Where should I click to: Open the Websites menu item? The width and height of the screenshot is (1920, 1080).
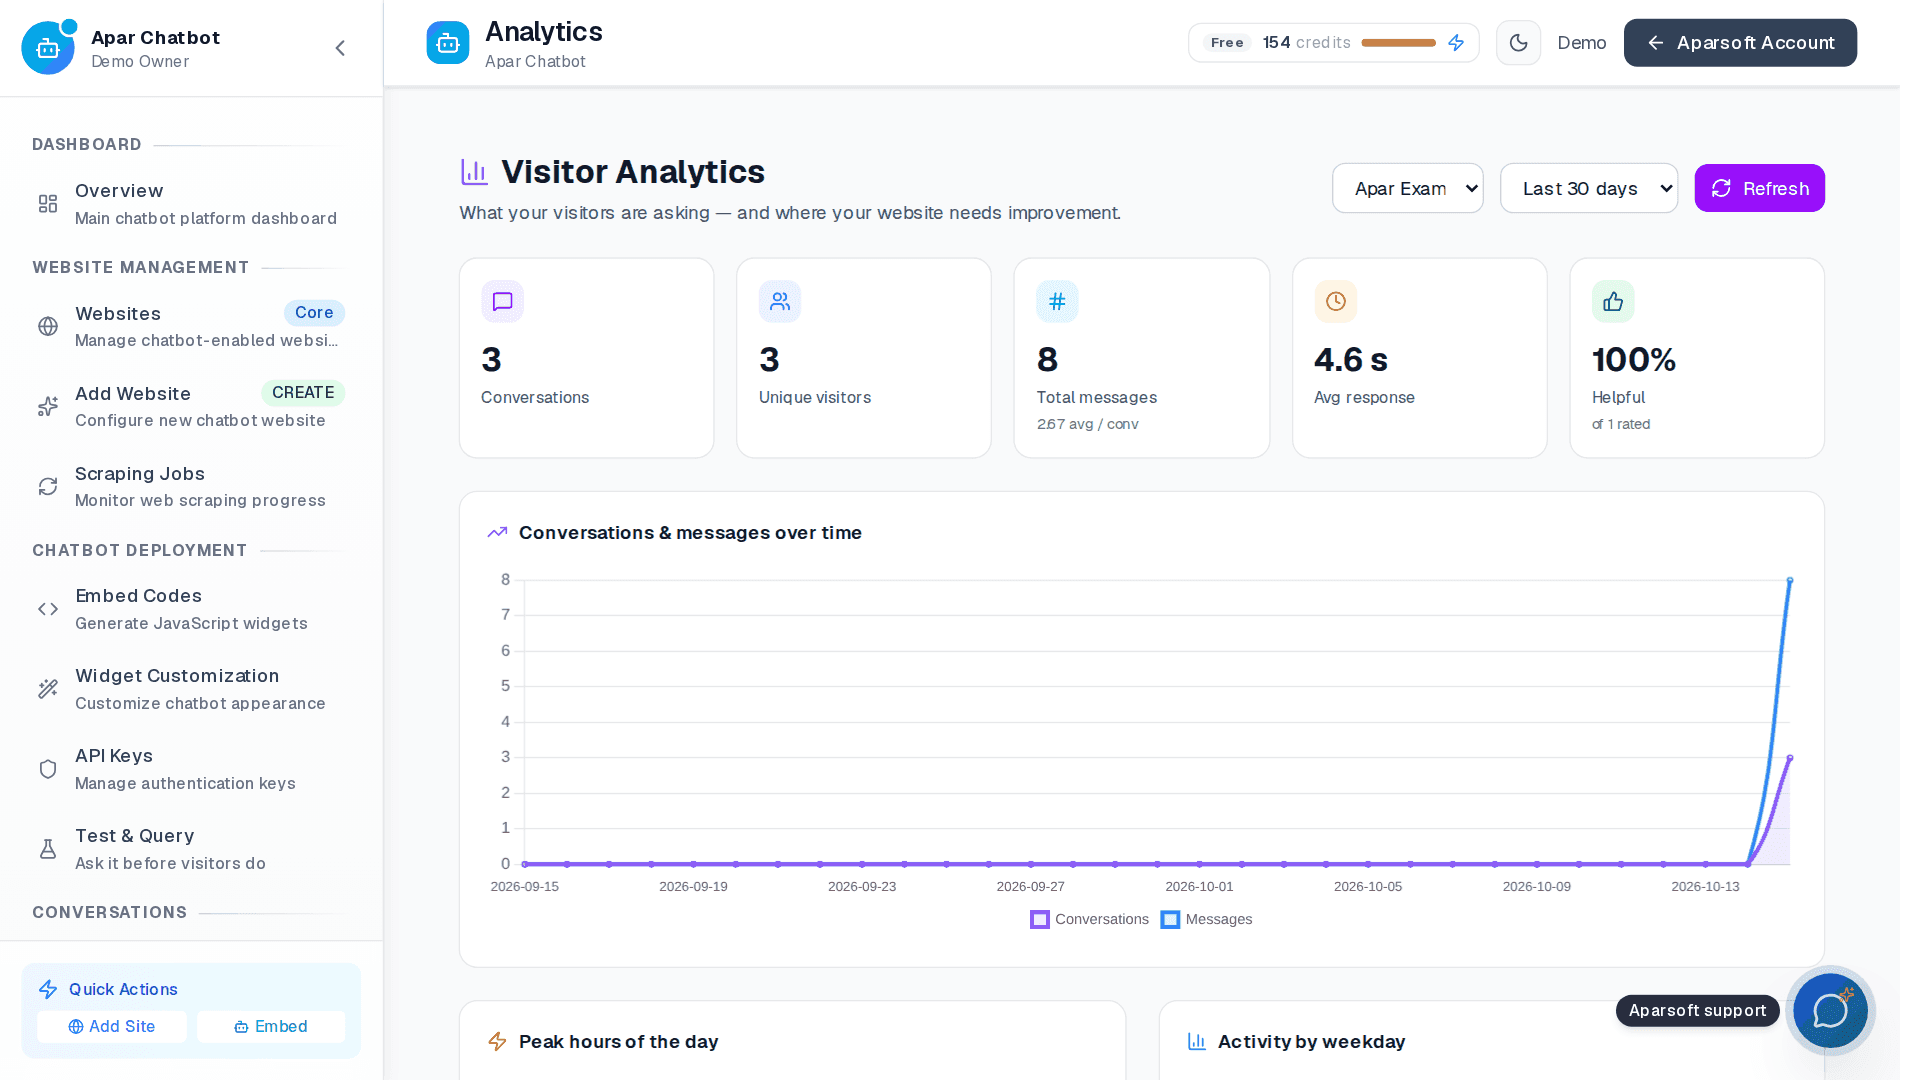pyautogui.click(x=191, y=326)
